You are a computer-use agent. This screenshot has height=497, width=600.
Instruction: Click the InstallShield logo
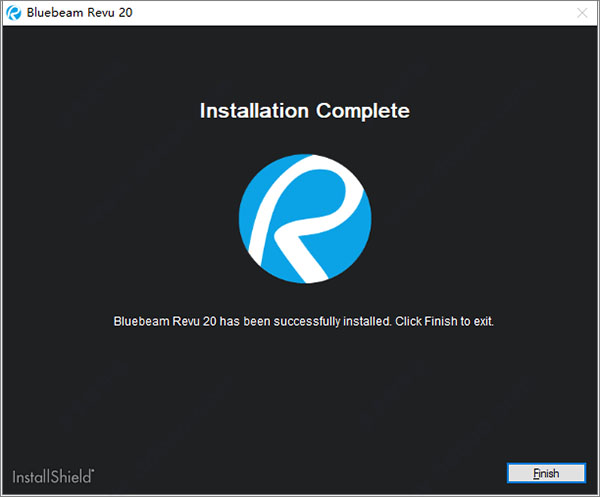coord(53,474)
